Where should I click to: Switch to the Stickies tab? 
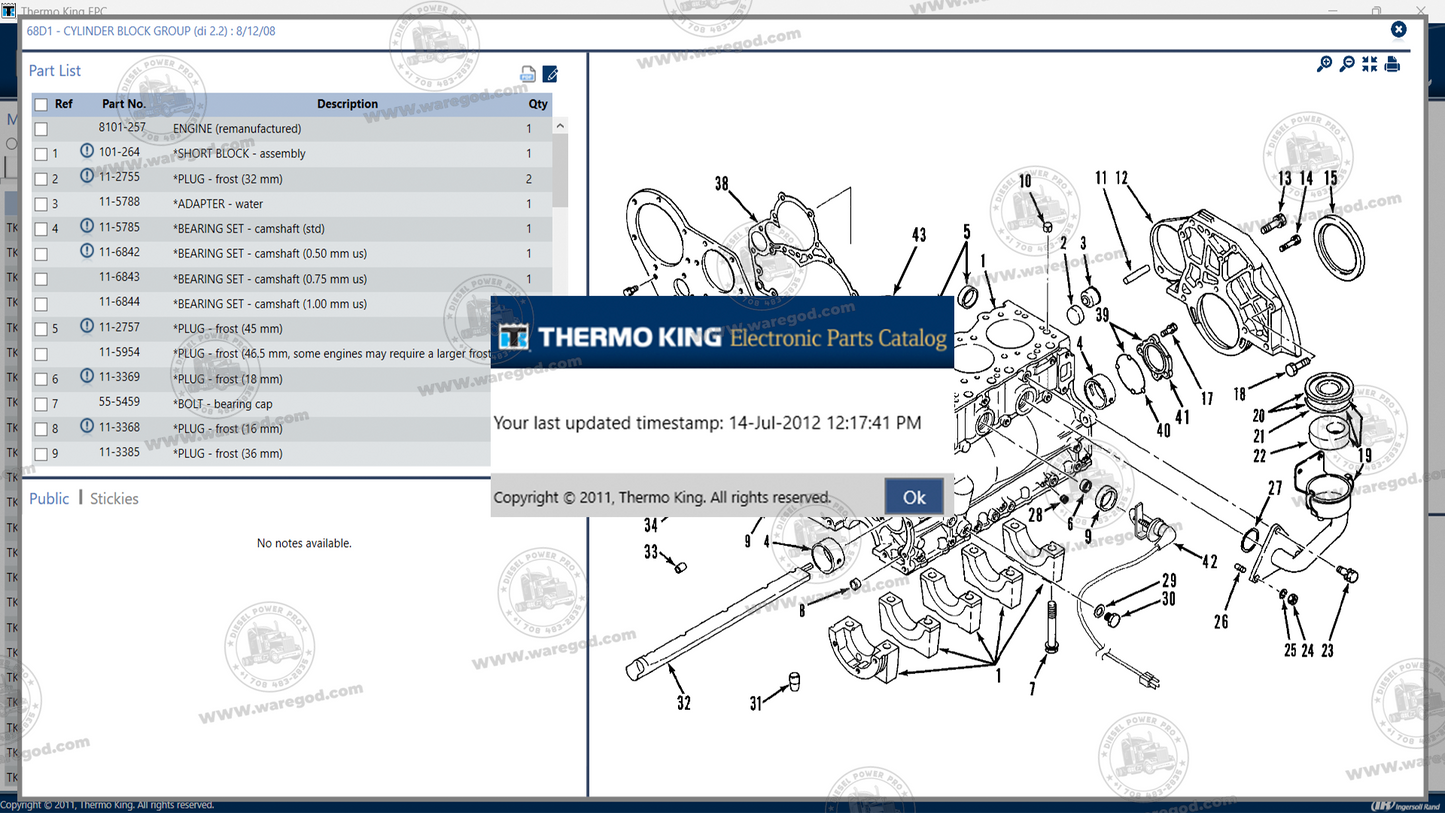(113, 498)
